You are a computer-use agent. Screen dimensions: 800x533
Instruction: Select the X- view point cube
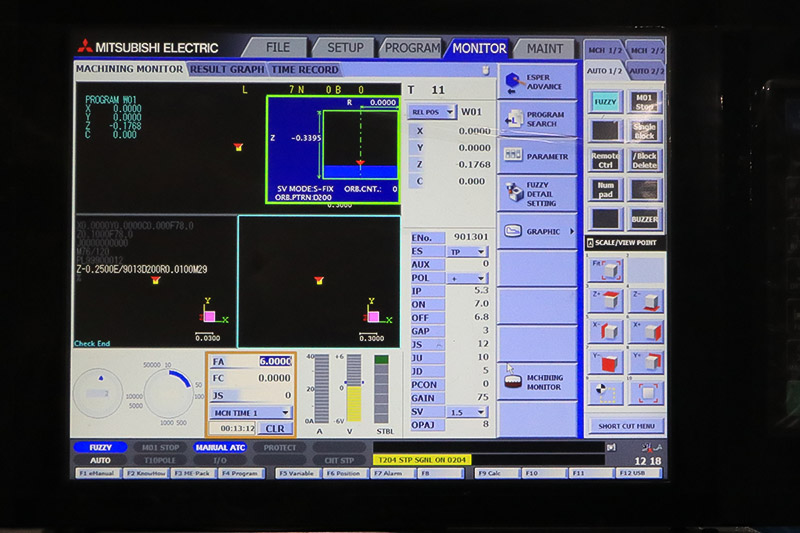607,331
